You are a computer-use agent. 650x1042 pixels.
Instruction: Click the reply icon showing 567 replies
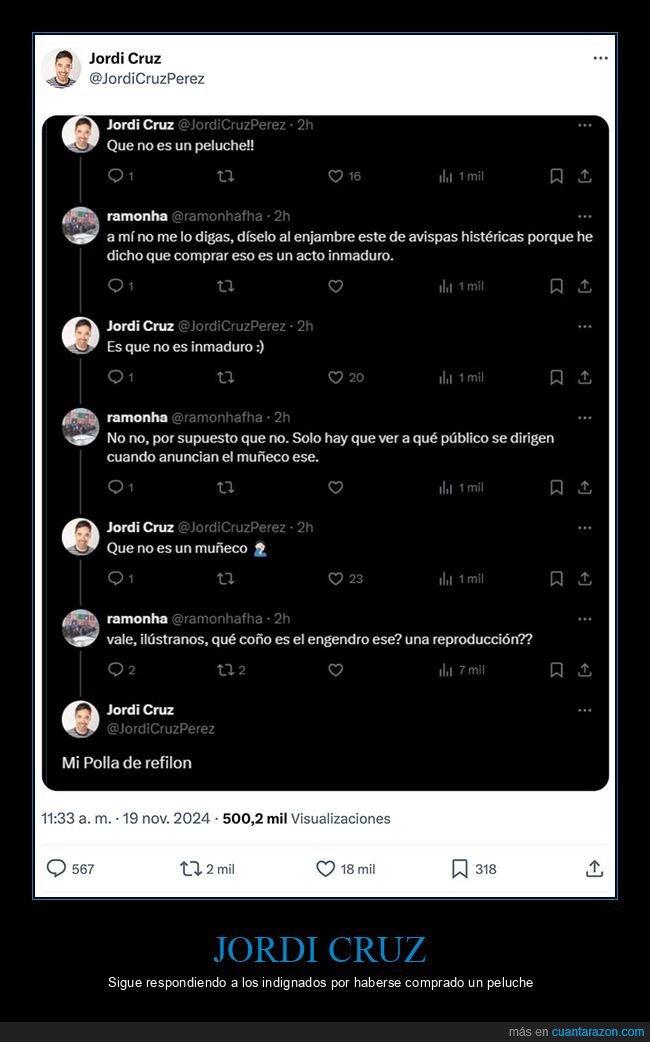pos(57,869)
